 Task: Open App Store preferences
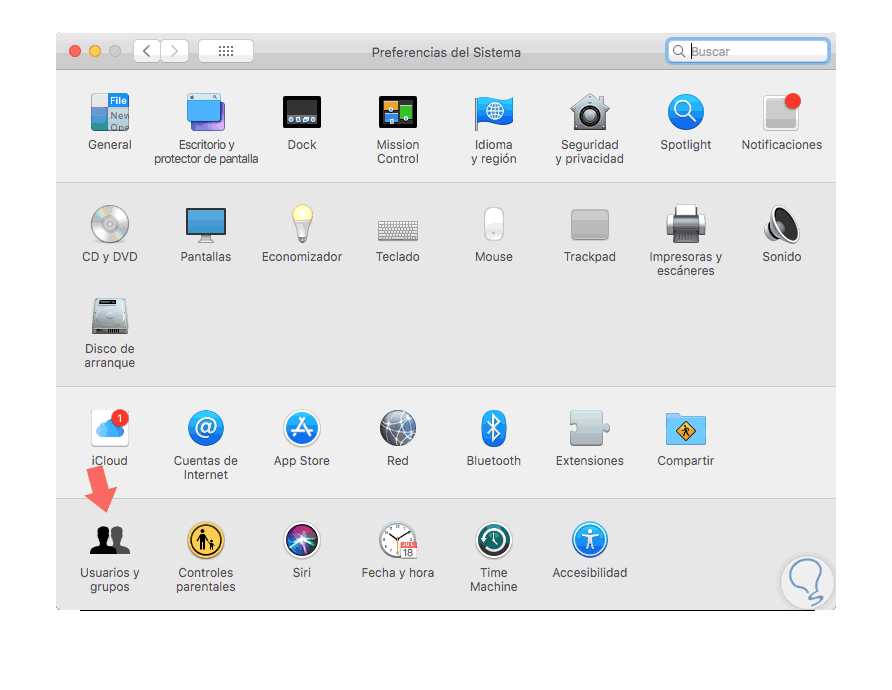[302, 428]
